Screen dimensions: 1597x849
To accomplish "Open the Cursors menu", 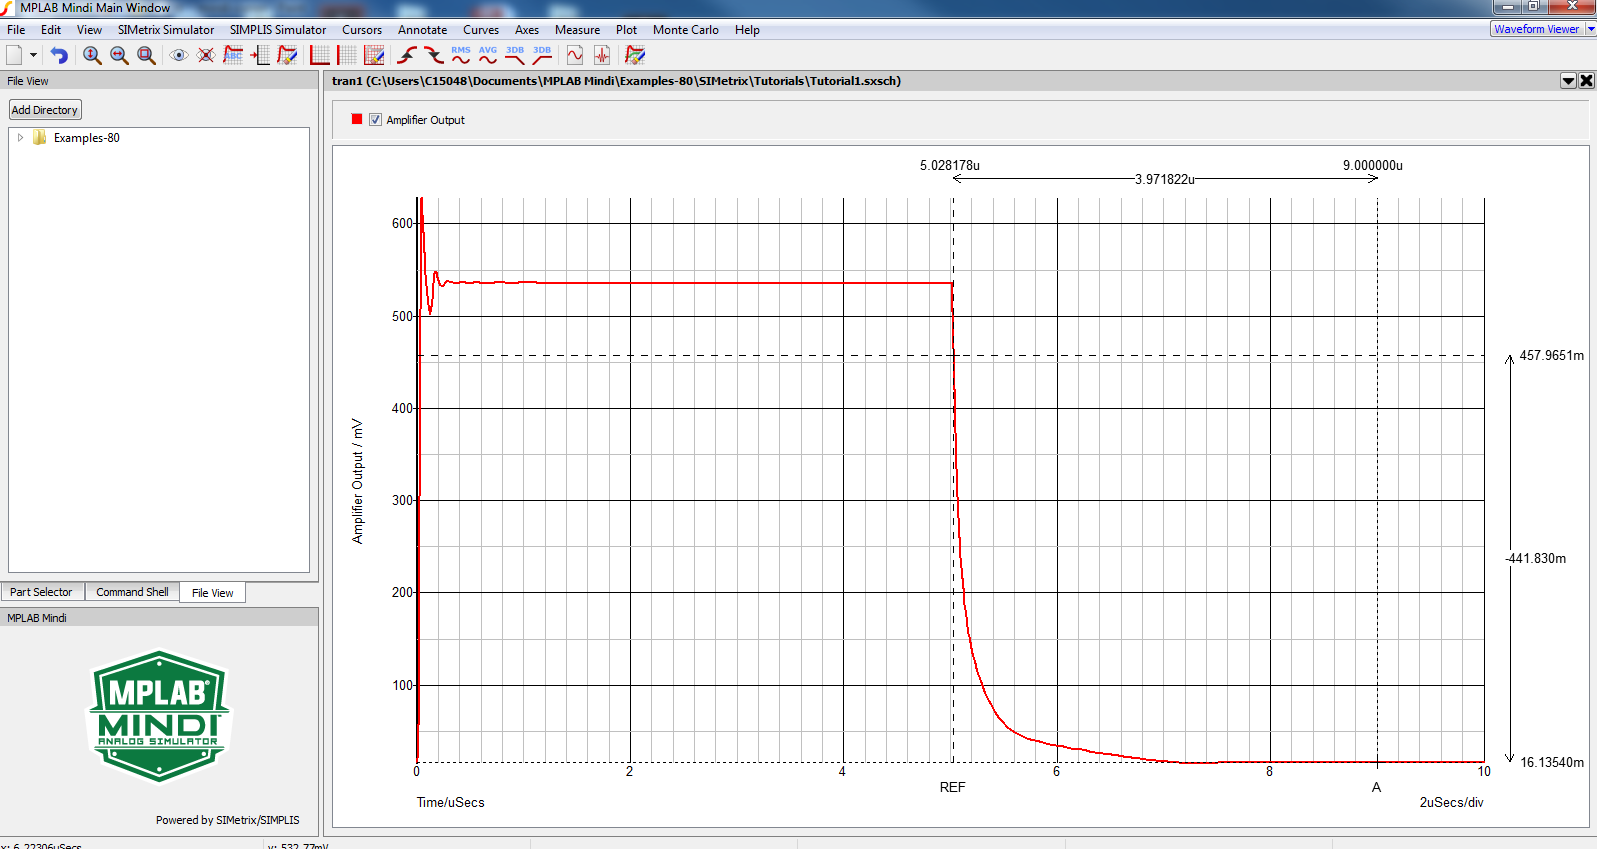I will tap(361, 30).
